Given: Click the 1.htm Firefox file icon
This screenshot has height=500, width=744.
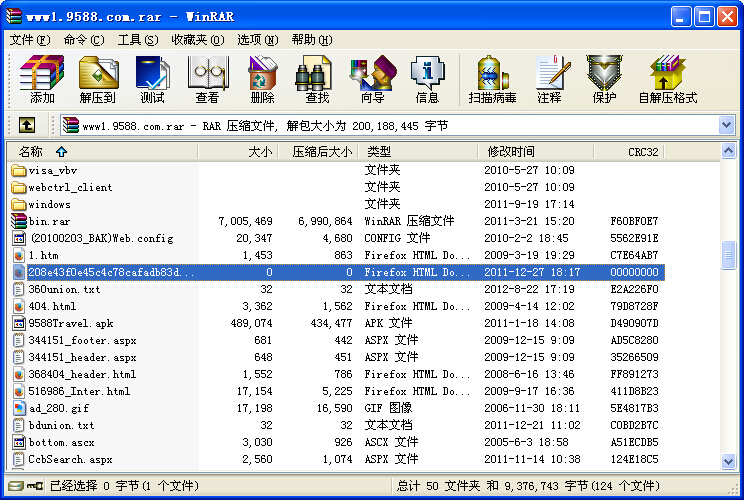Looking at the screenshot, I should pyautogui.click(x=19, y=255).
